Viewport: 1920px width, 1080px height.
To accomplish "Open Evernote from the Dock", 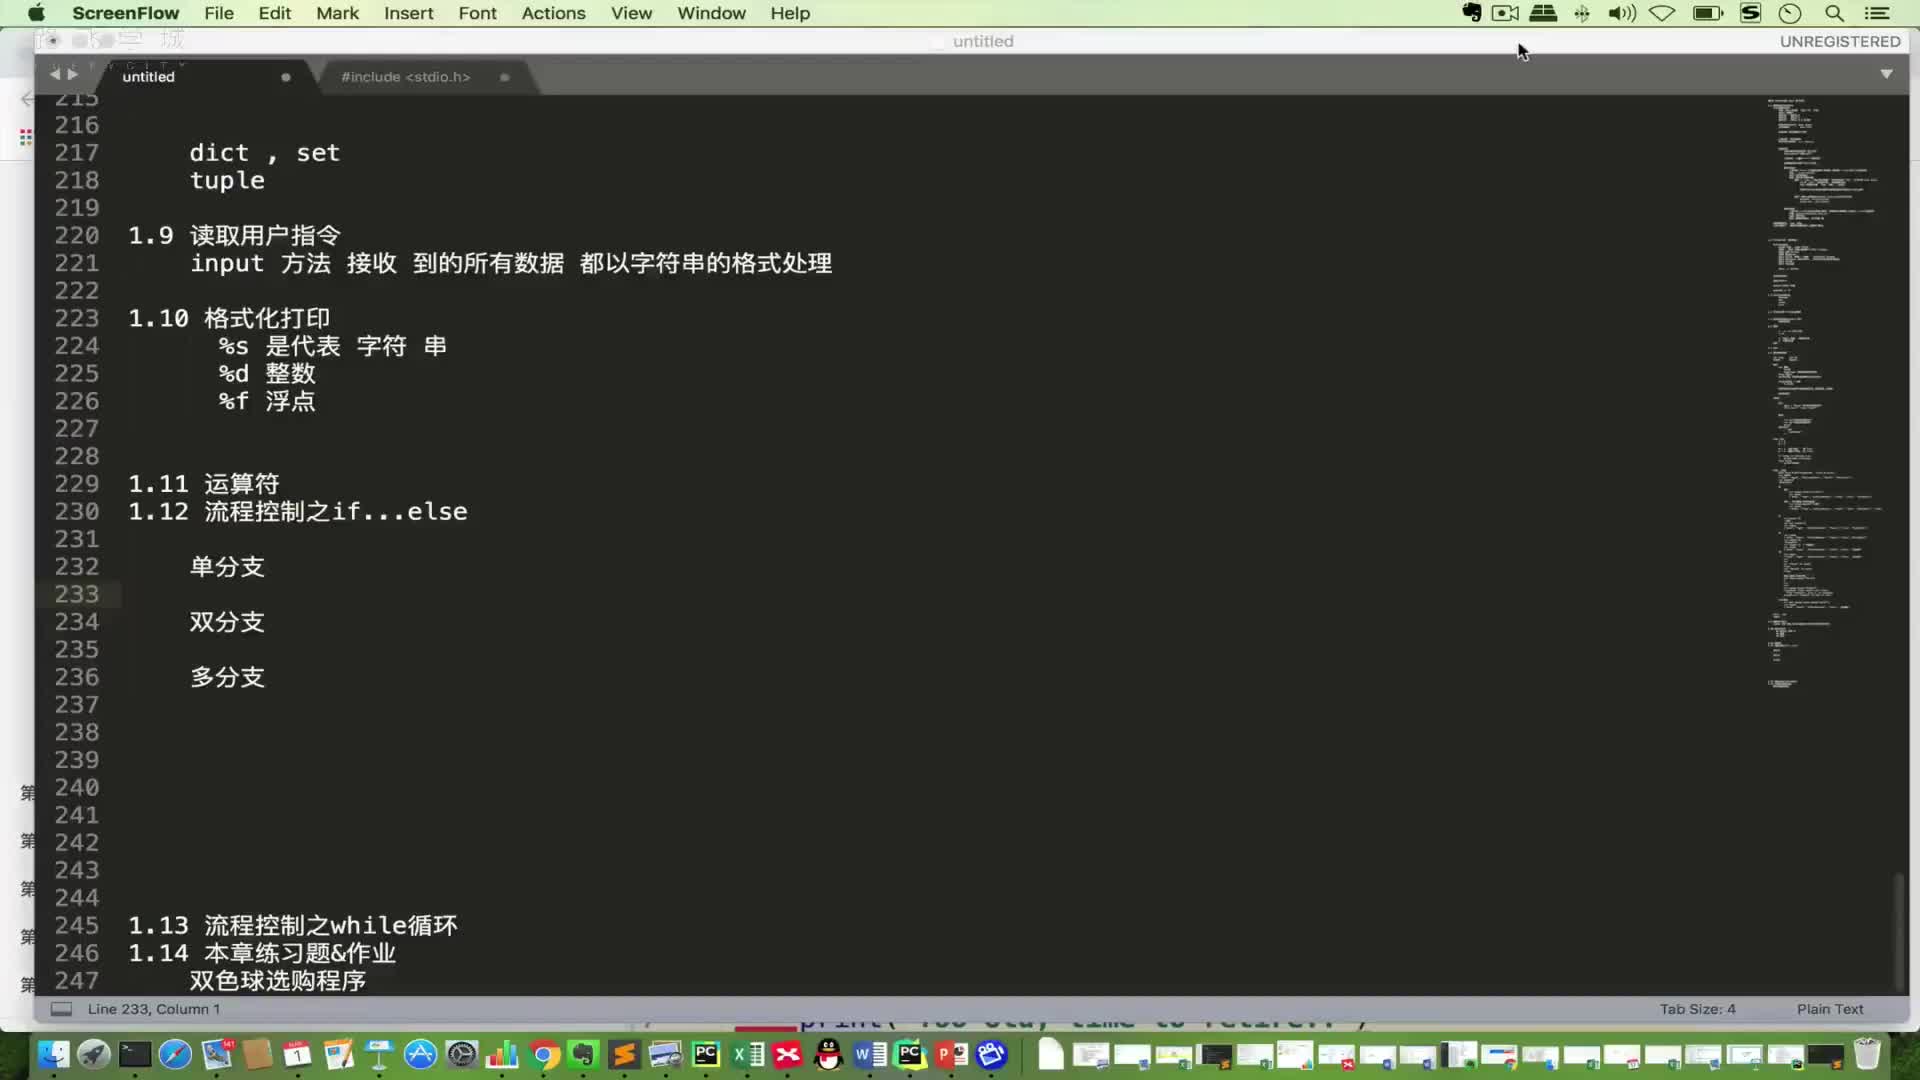I will coord(582,1054).
